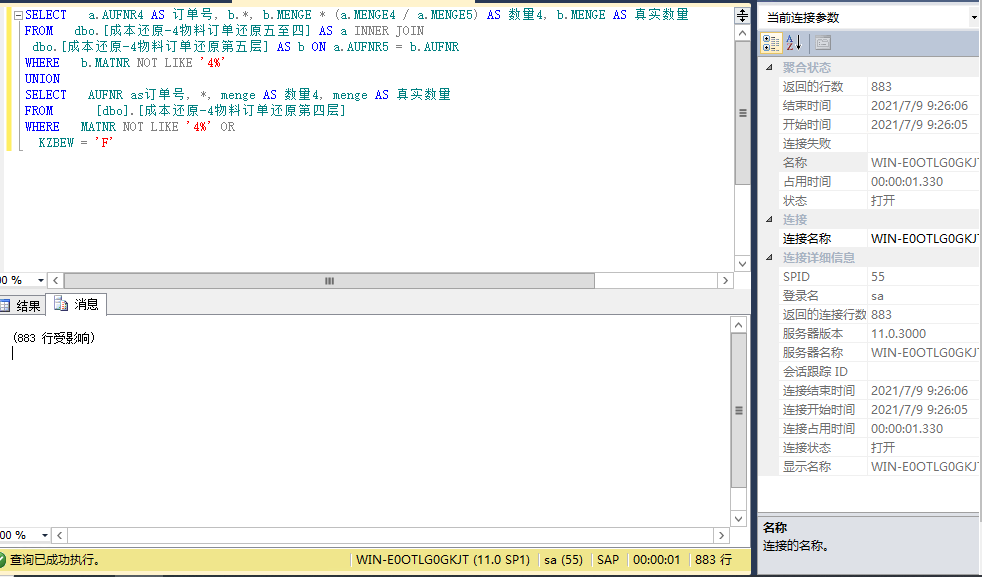Switch properties to categorized view
Viewport: 982px width, 577px height.
770,43
